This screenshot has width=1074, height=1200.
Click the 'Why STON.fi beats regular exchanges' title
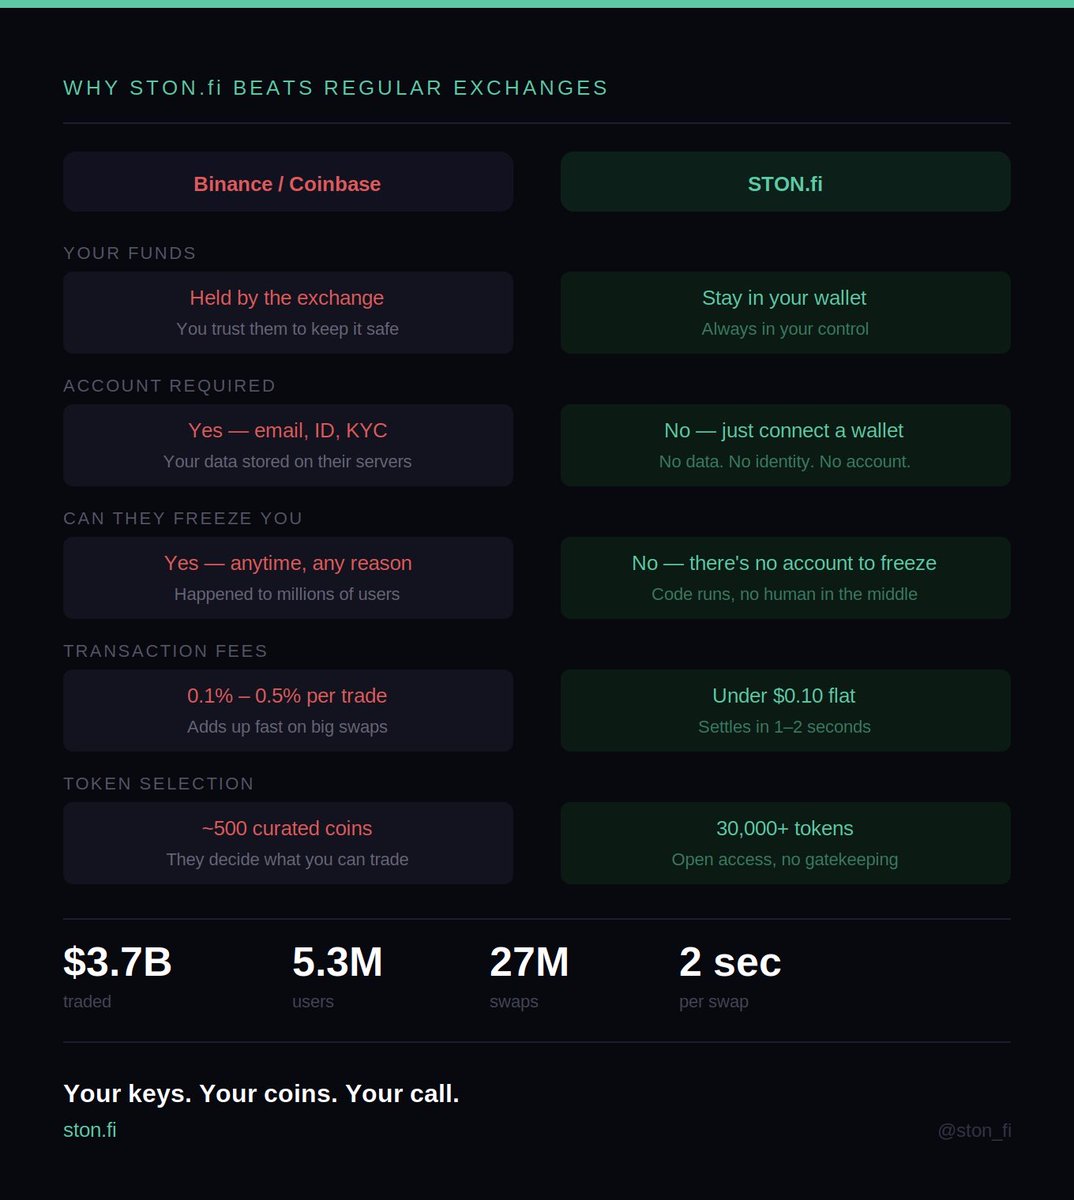tap(336, 88)
